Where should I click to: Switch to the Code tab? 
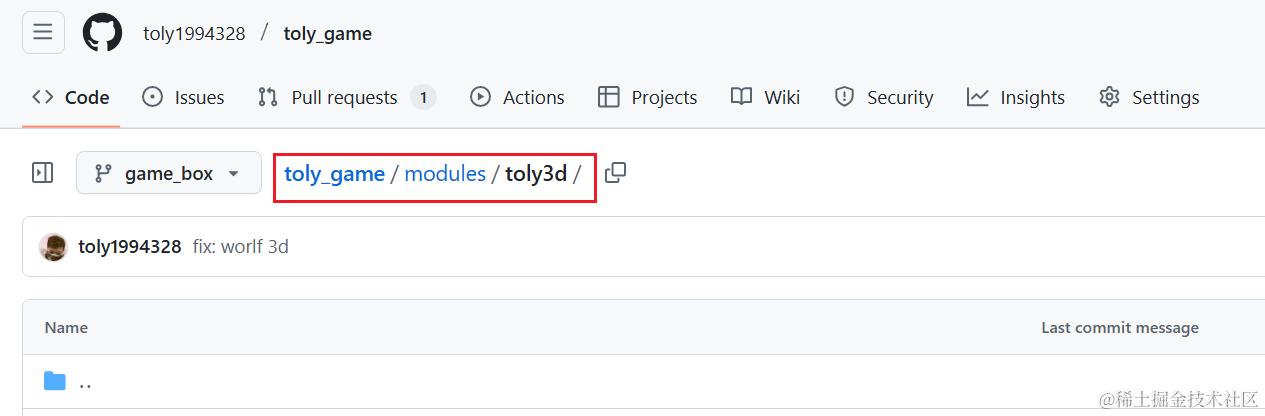[71, 97]
